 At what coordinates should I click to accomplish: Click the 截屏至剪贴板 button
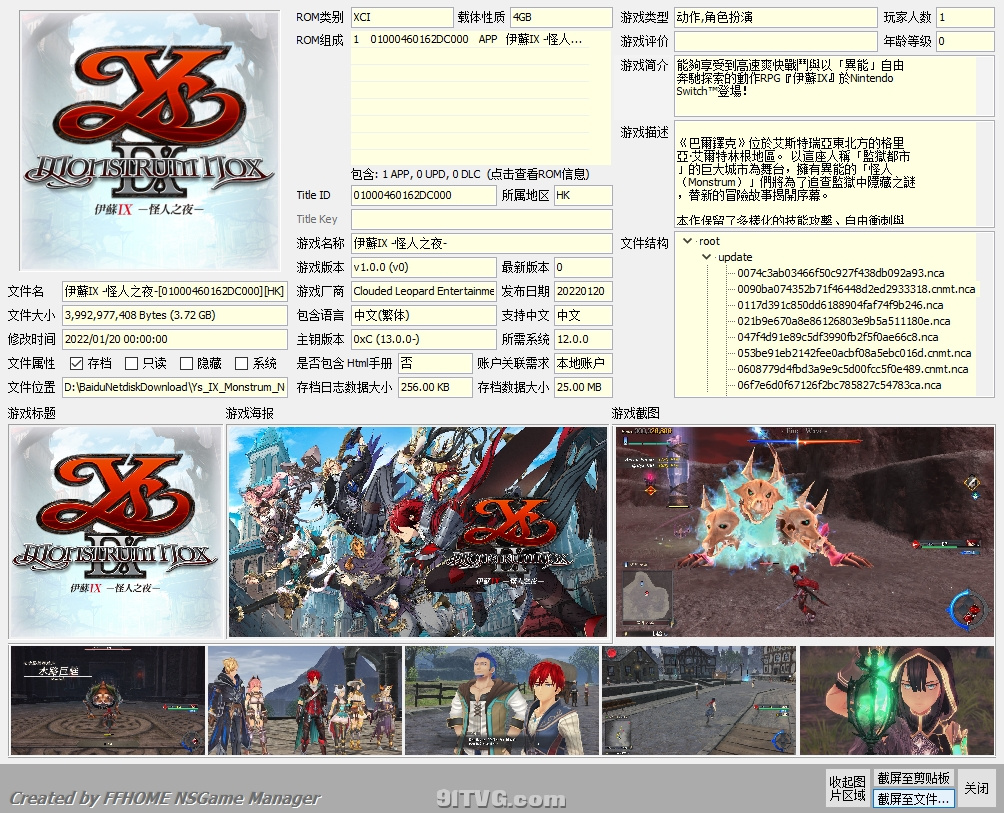[x=913, y=778]
